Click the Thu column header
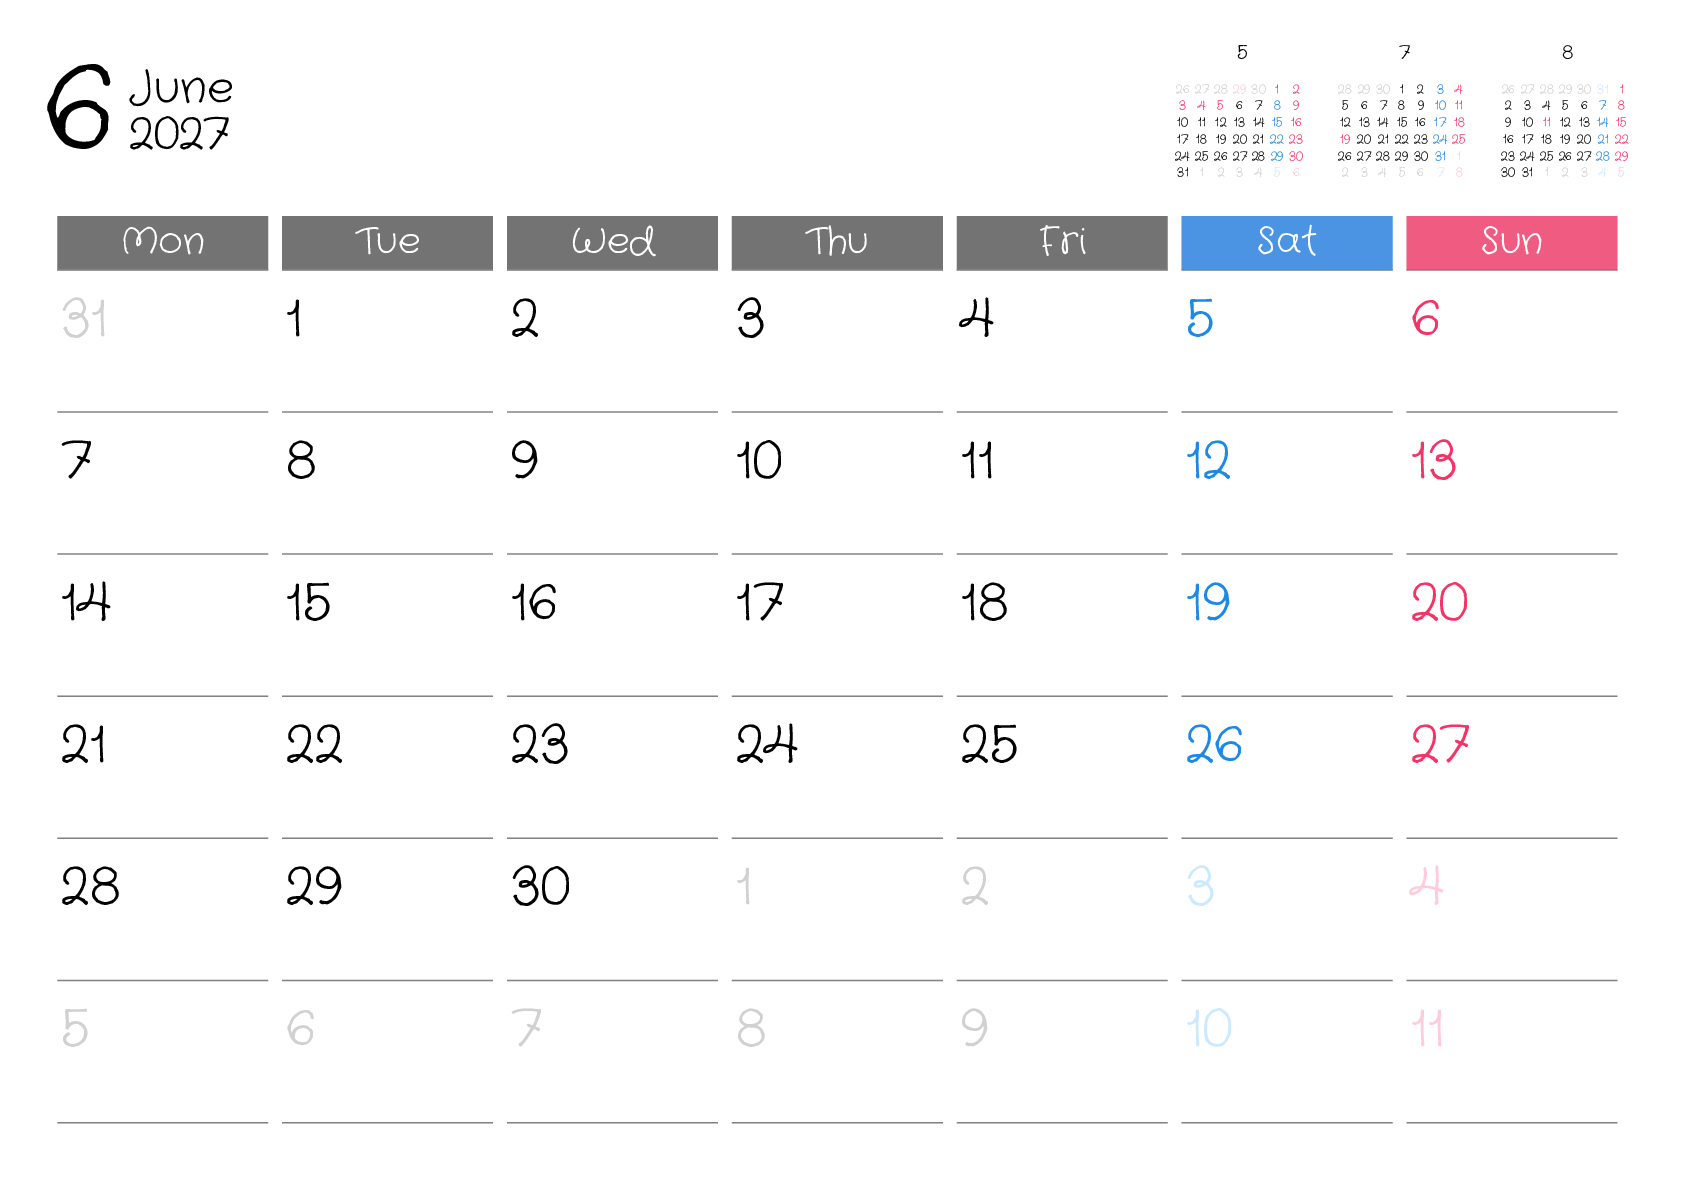Screen dimensions: 1684x1191 click(837, 242)
